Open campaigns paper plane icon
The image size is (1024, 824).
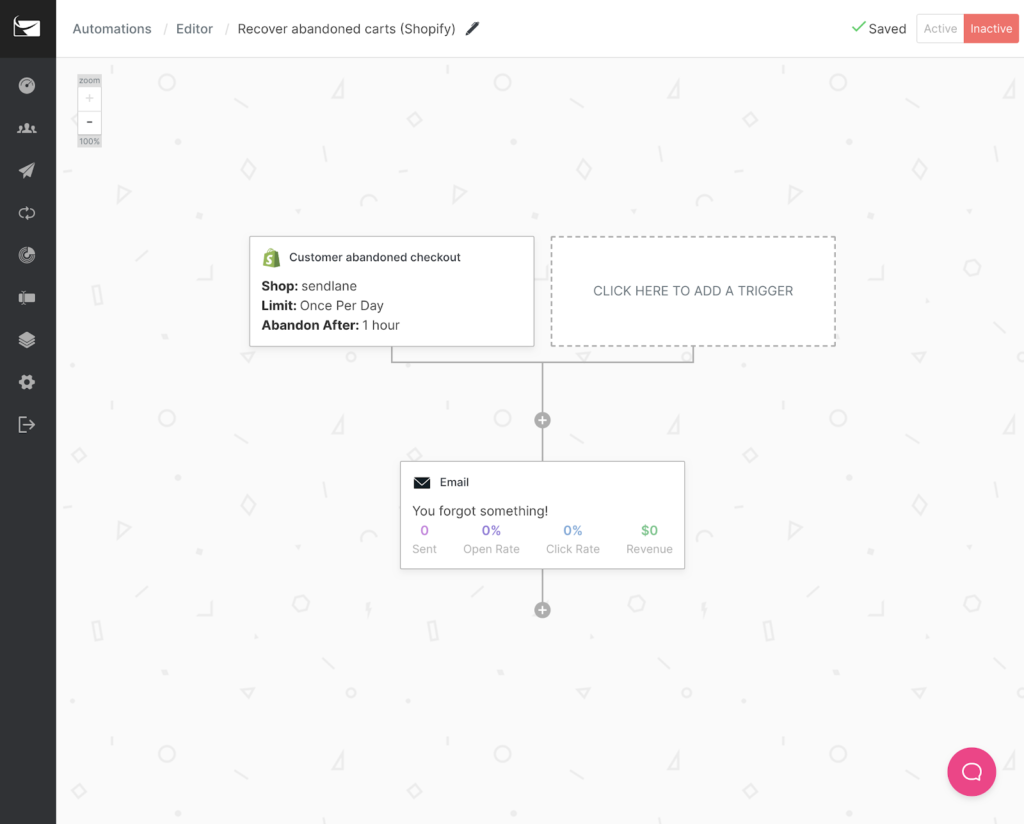click(x=27, y=170)
